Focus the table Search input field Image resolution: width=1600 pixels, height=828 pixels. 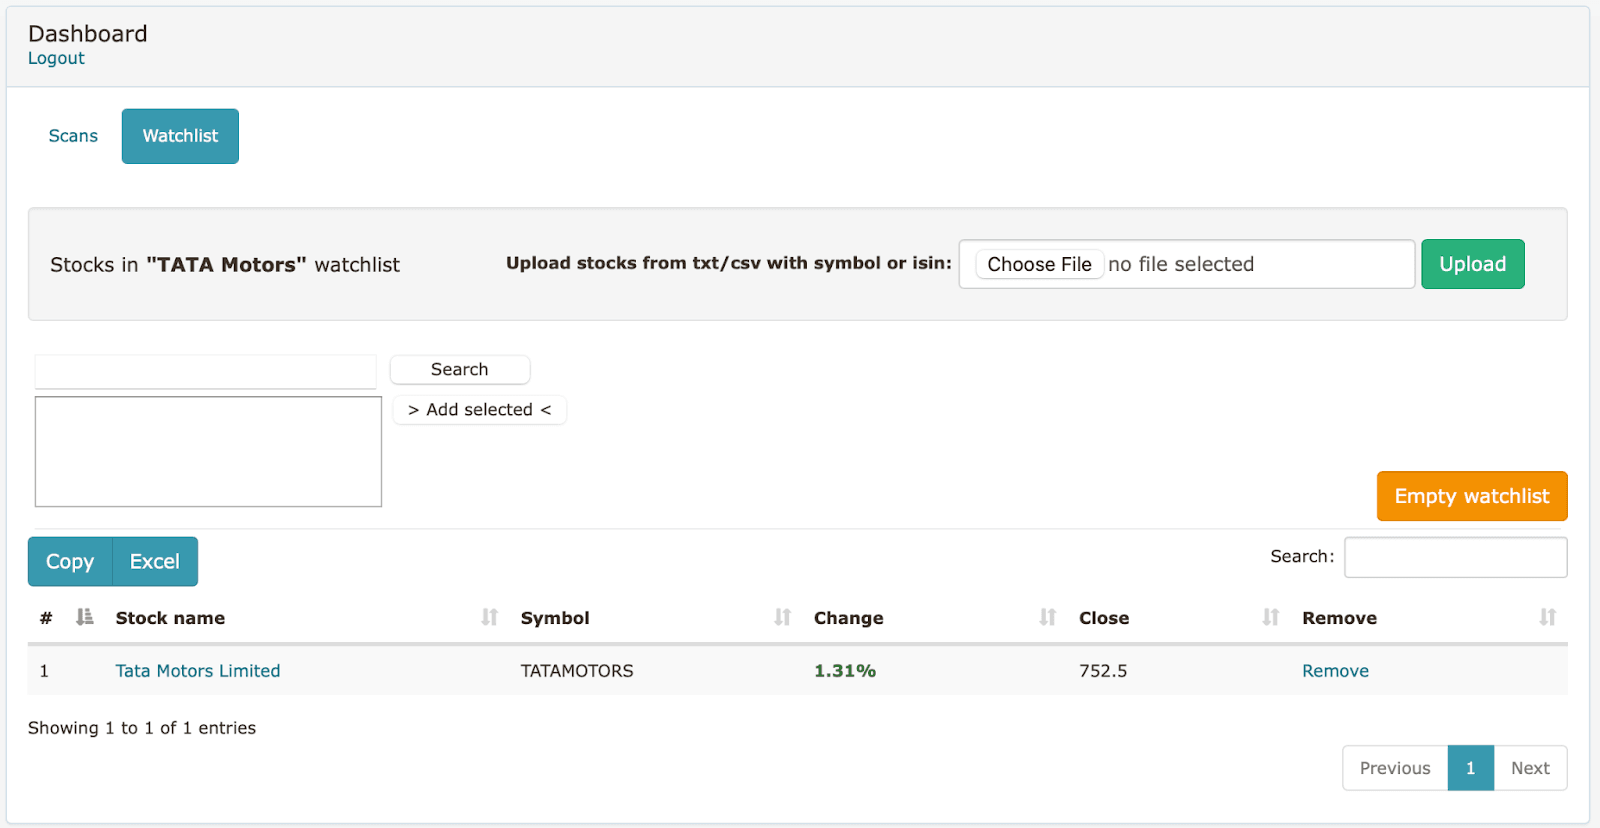[1455, 557]
